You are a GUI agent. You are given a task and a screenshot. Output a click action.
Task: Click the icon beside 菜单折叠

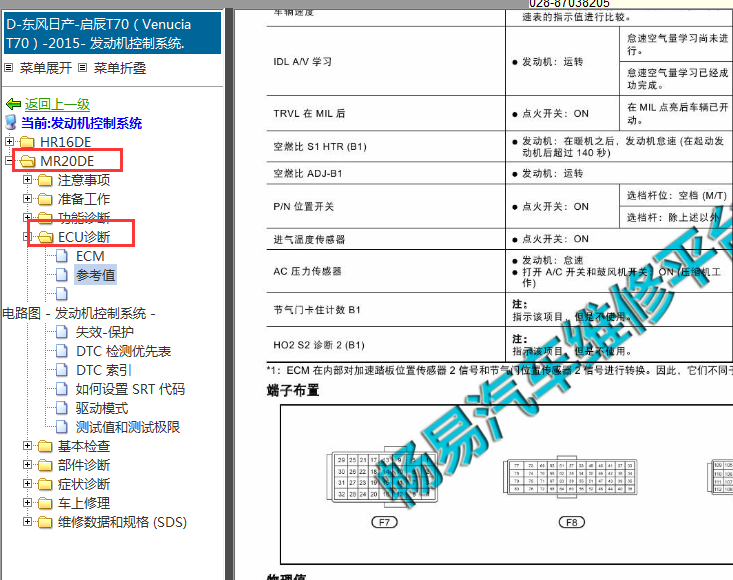(x=82, y=68)
